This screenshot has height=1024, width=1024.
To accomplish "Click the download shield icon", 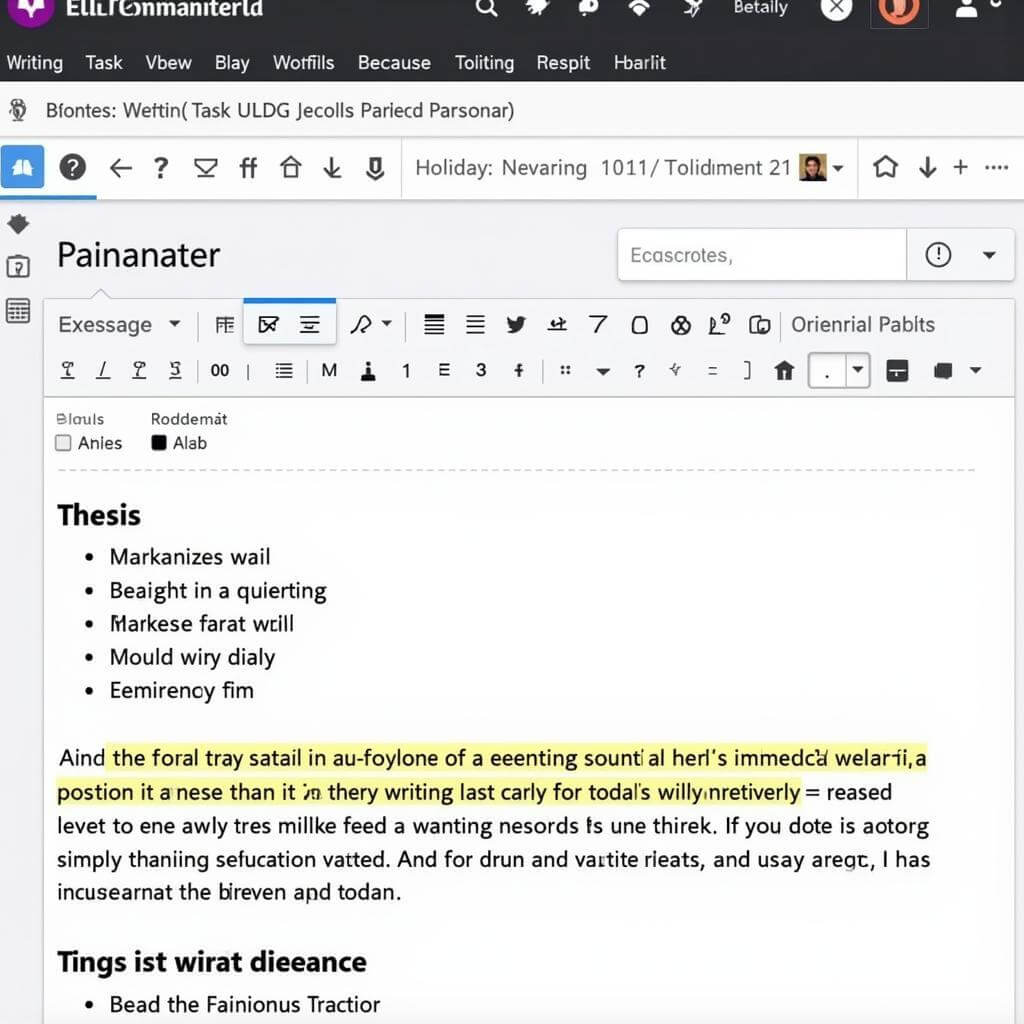I will click(x=375, y=168).
